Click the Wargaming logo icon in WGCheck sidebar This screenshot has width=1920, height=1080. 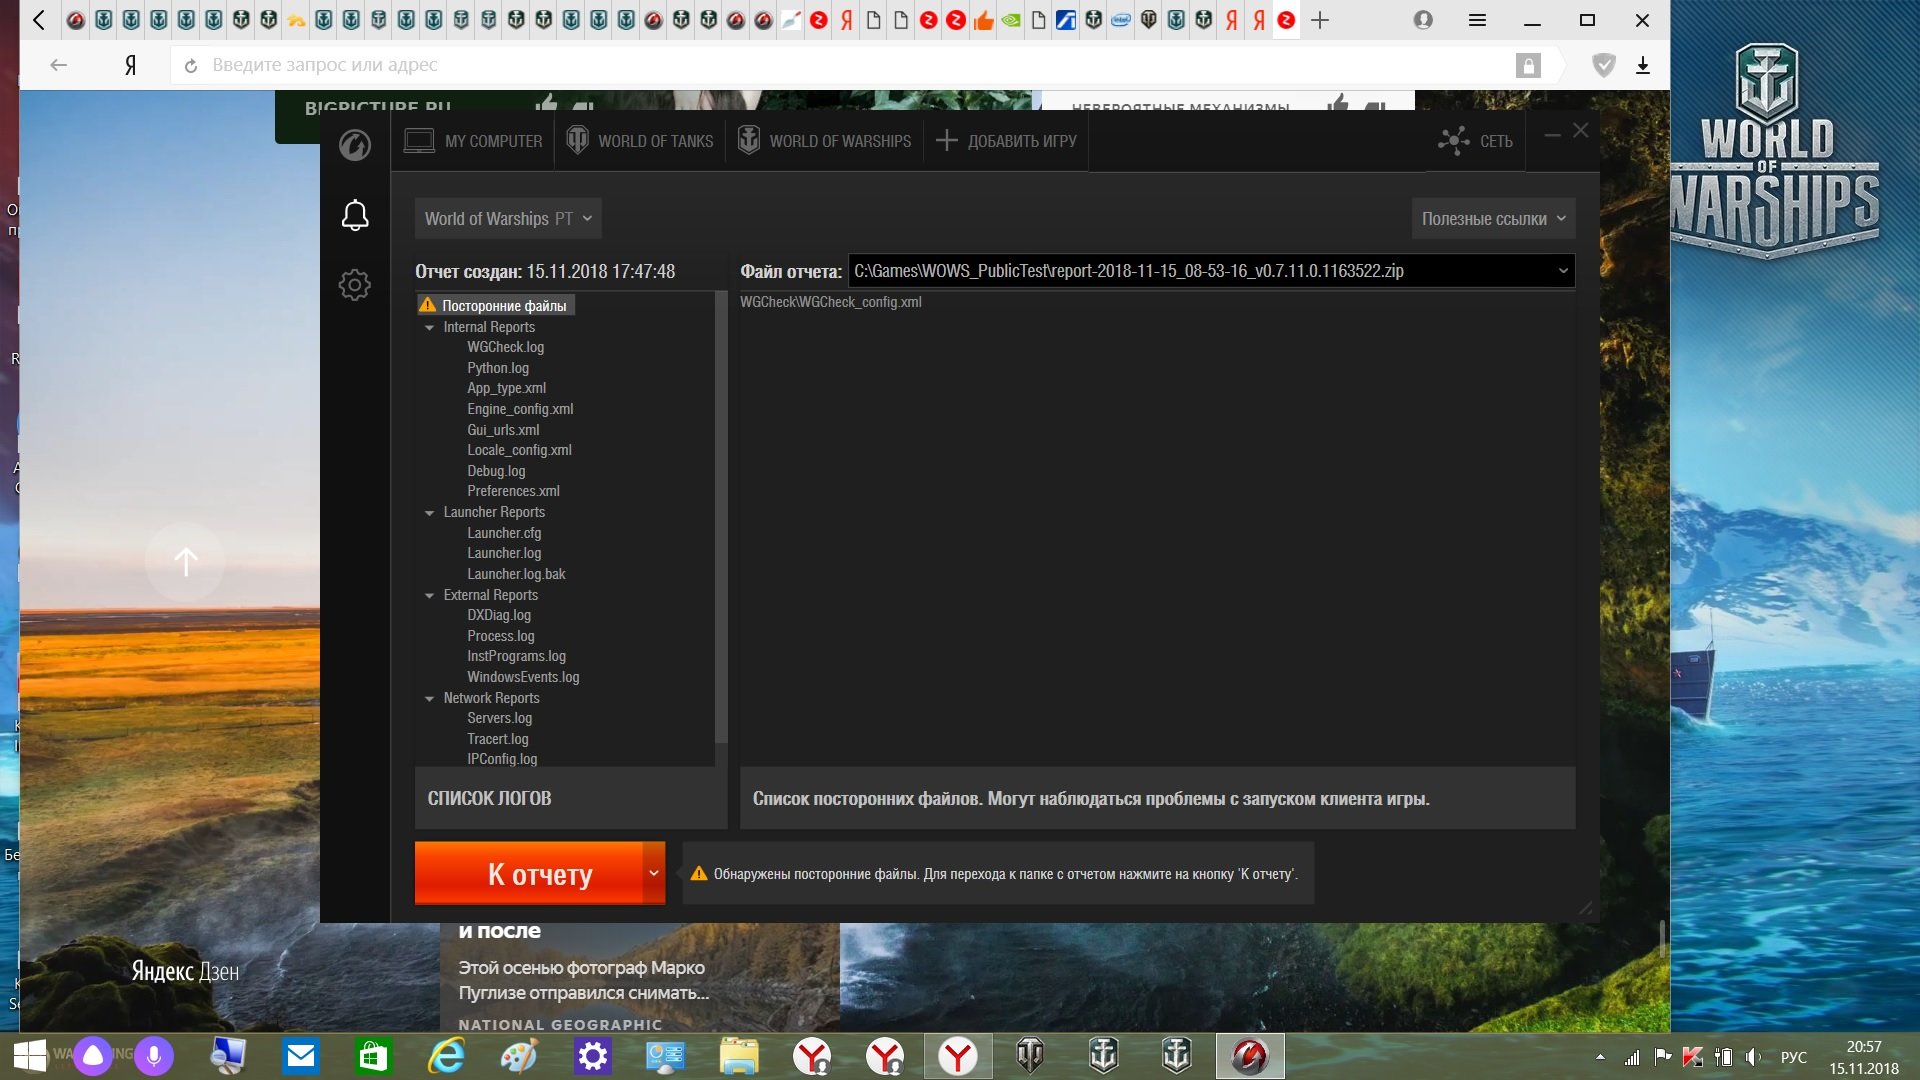click(x=355, y=145)
